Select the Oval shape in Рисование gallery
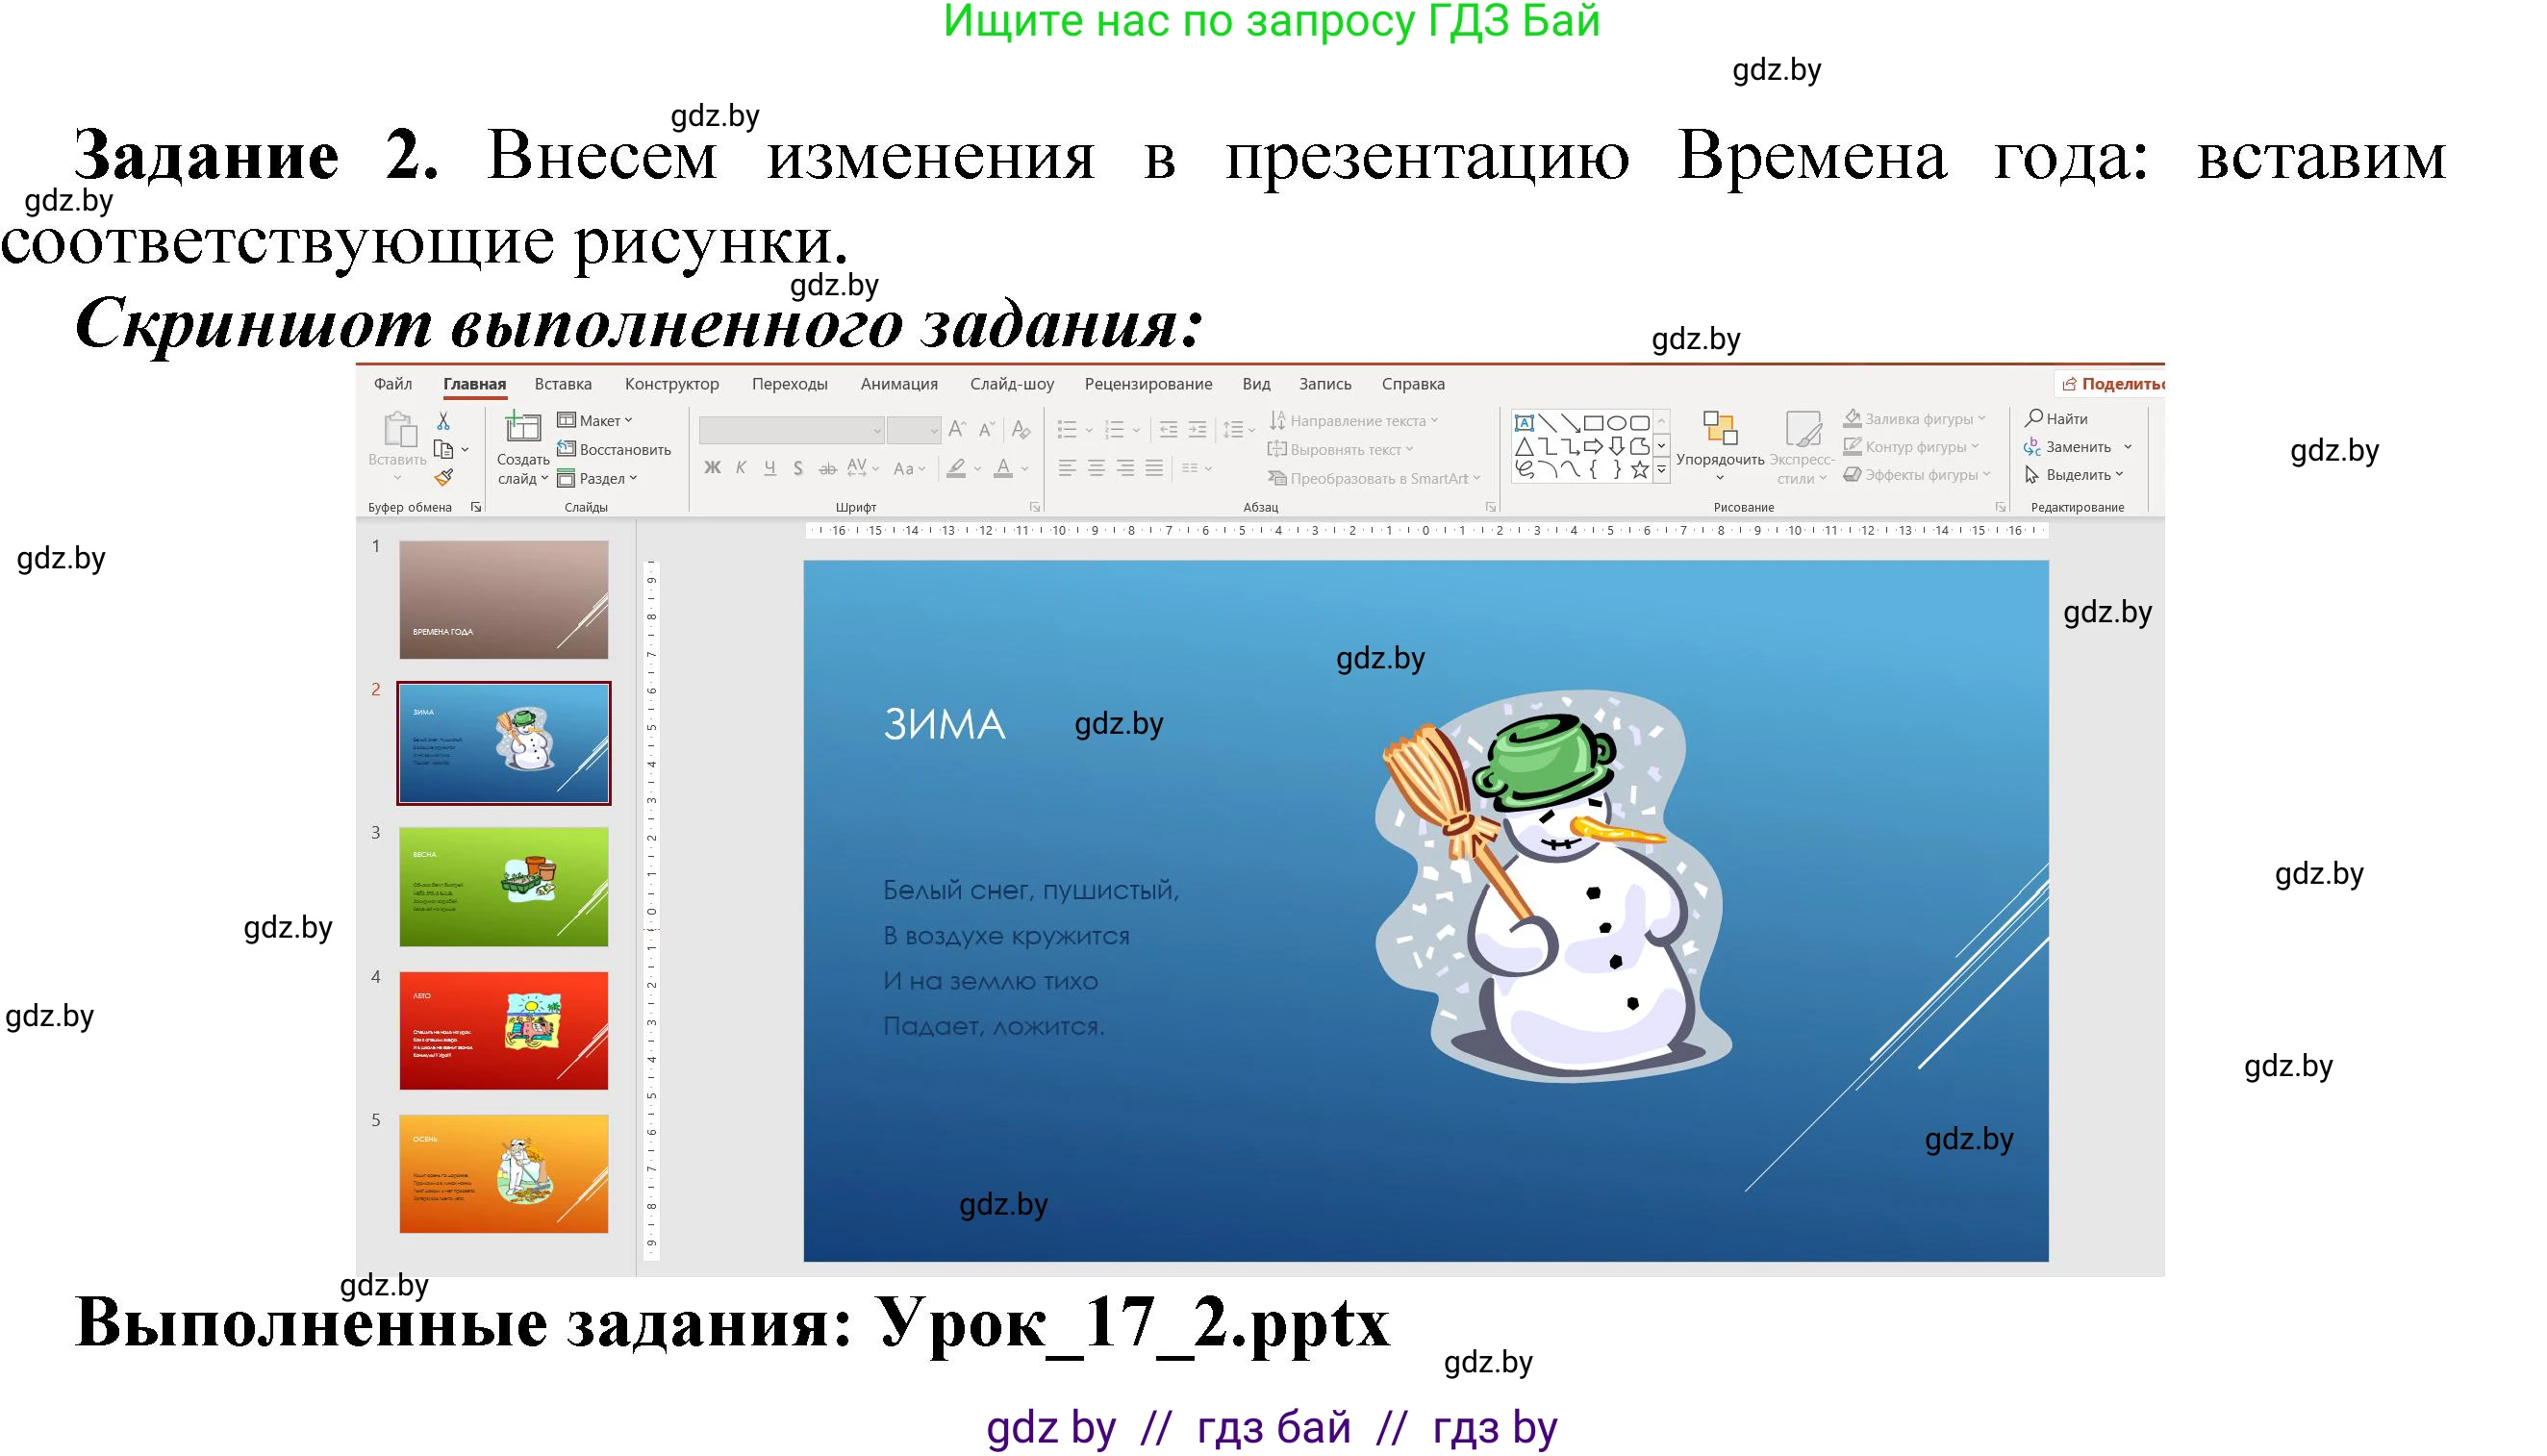 (x=1618, y=425)
